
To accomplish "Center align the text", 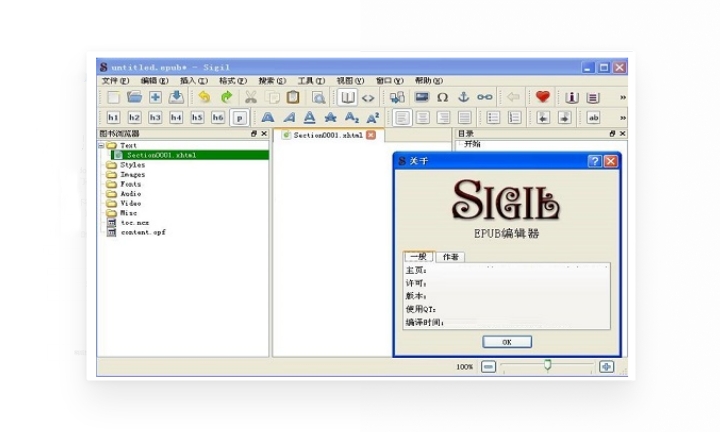I will pos(422,118).
